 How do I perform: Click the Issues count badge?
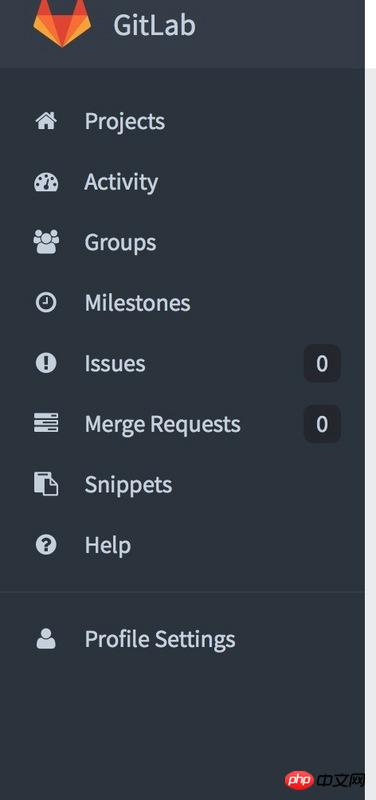point(322,363)
